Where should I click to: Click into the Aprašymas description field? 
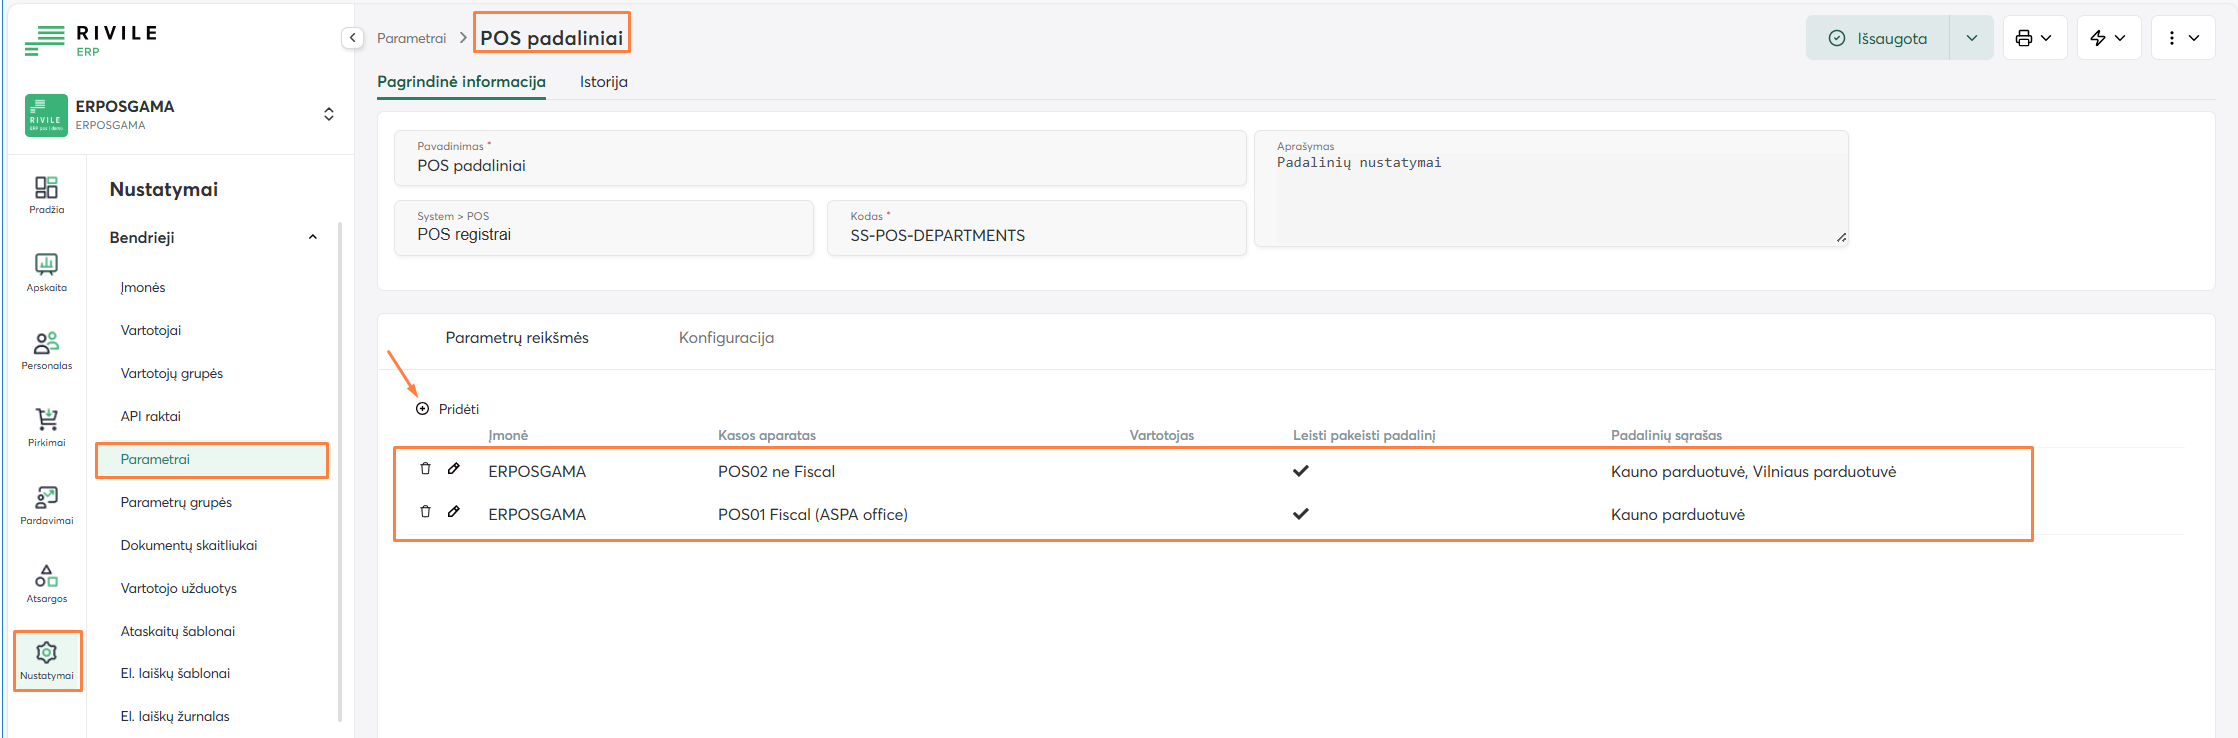pyautogui.click(x=1550, y=200)
